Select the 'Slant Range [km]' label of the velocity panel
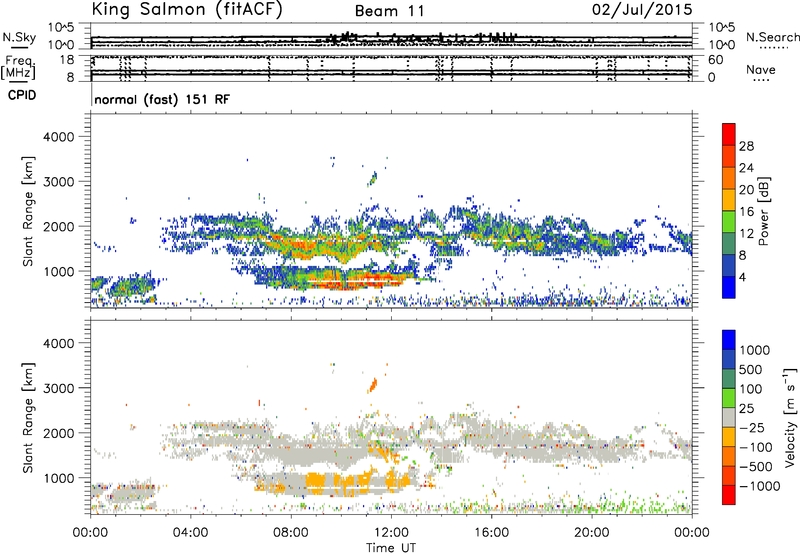Viewport: 800px width, 554px height. click(x=28, y=417)
